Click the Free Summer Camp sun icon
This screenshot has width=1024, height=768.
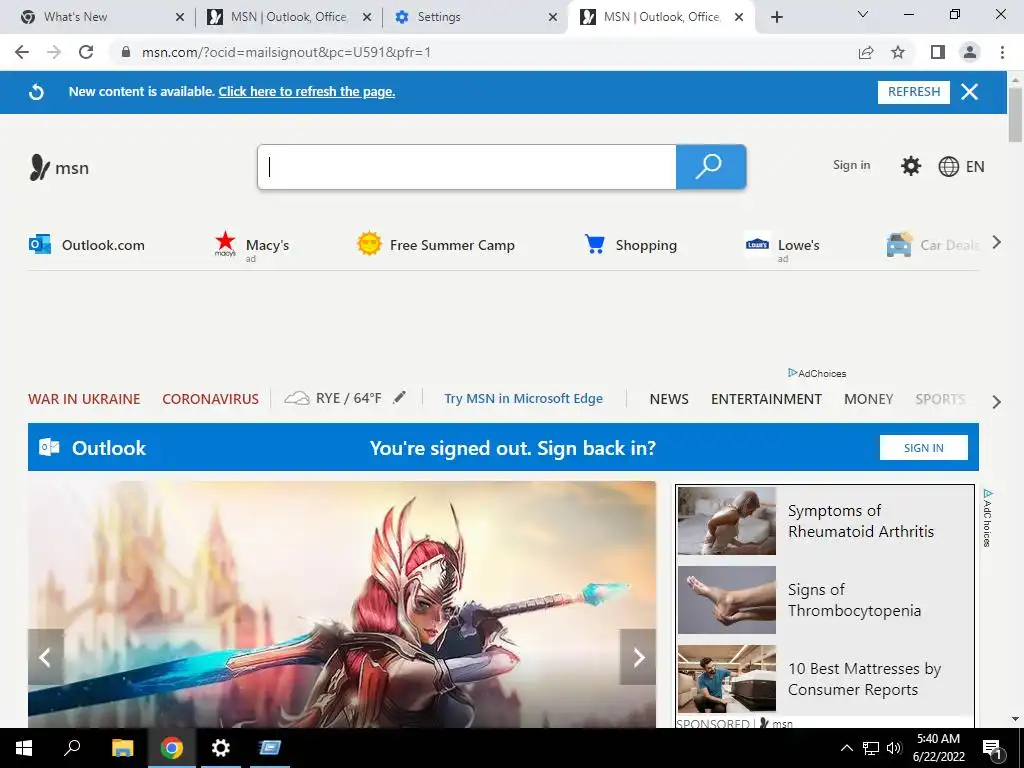369,244
